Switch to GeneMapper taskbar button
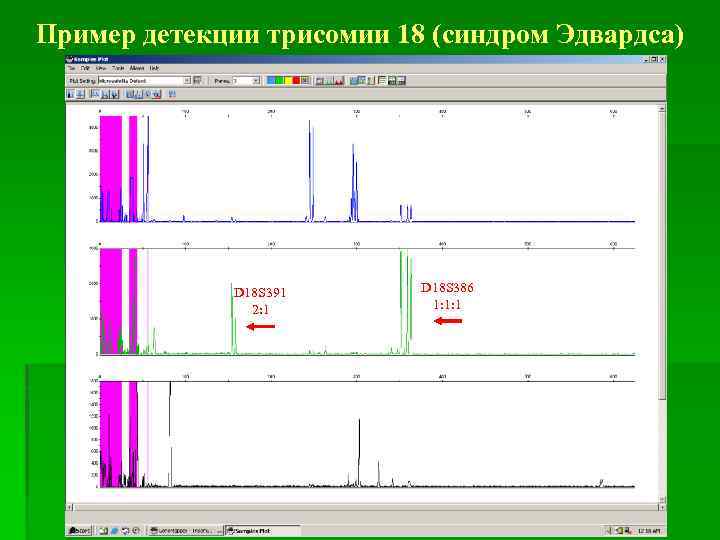720x540 pixels. [185, 531]
